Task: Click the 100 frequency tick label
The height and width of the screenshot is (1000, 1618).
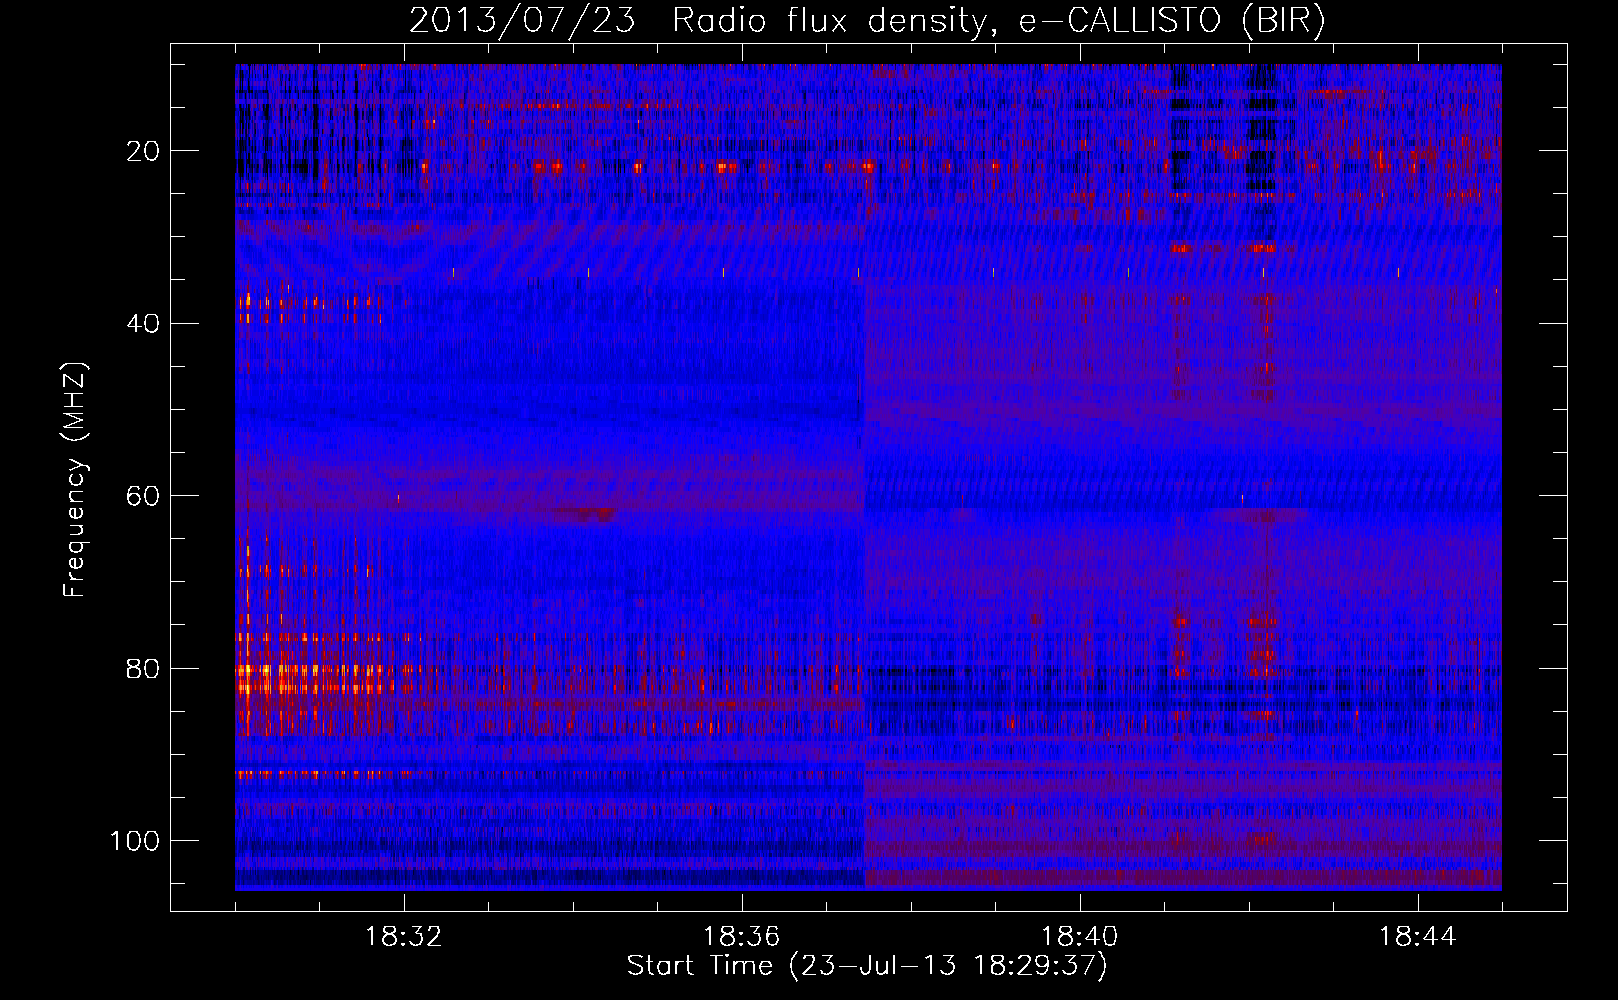Action: [x=135, y=841]
